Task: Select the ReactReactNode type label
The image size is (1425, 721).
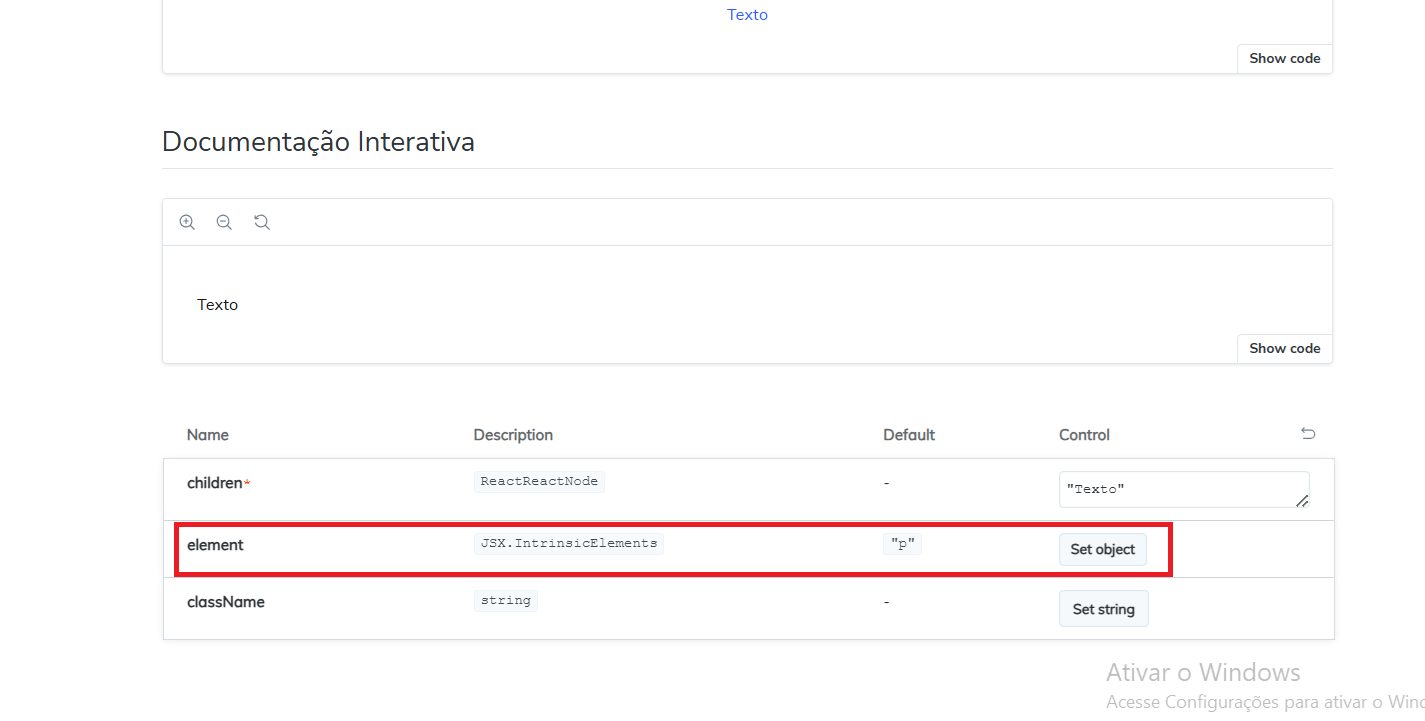Action: pos(539,481)
